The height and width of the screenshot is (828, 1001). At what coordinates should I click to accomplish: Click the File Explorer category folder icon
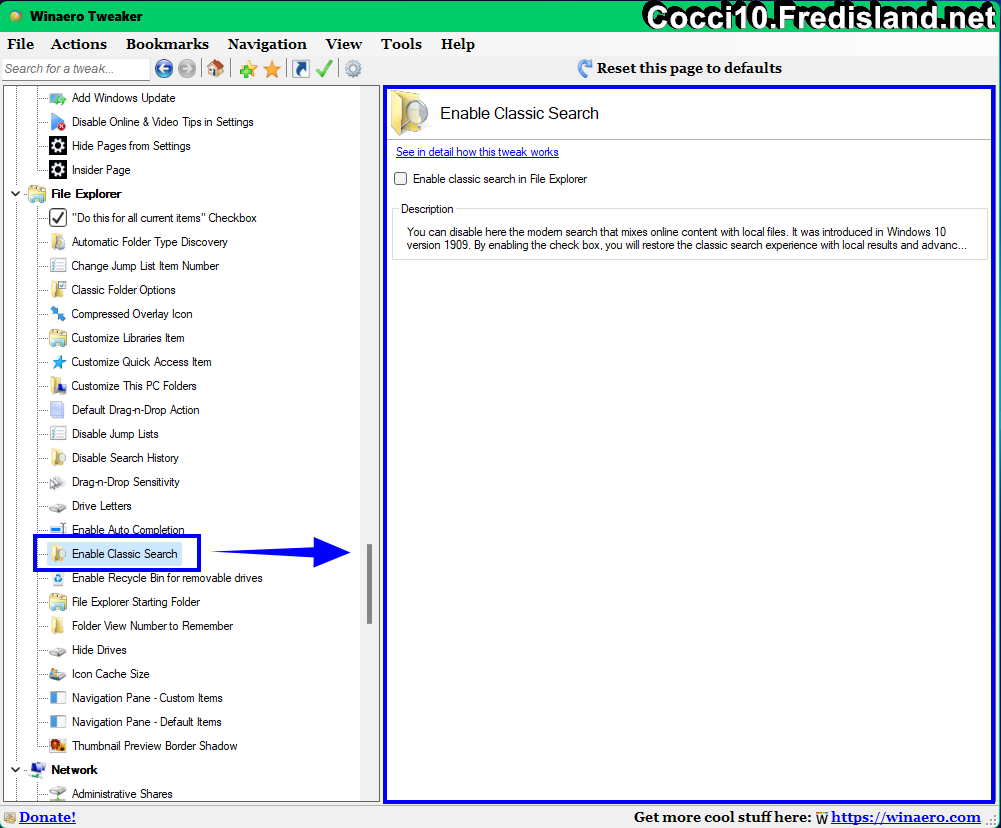point(38,194)
